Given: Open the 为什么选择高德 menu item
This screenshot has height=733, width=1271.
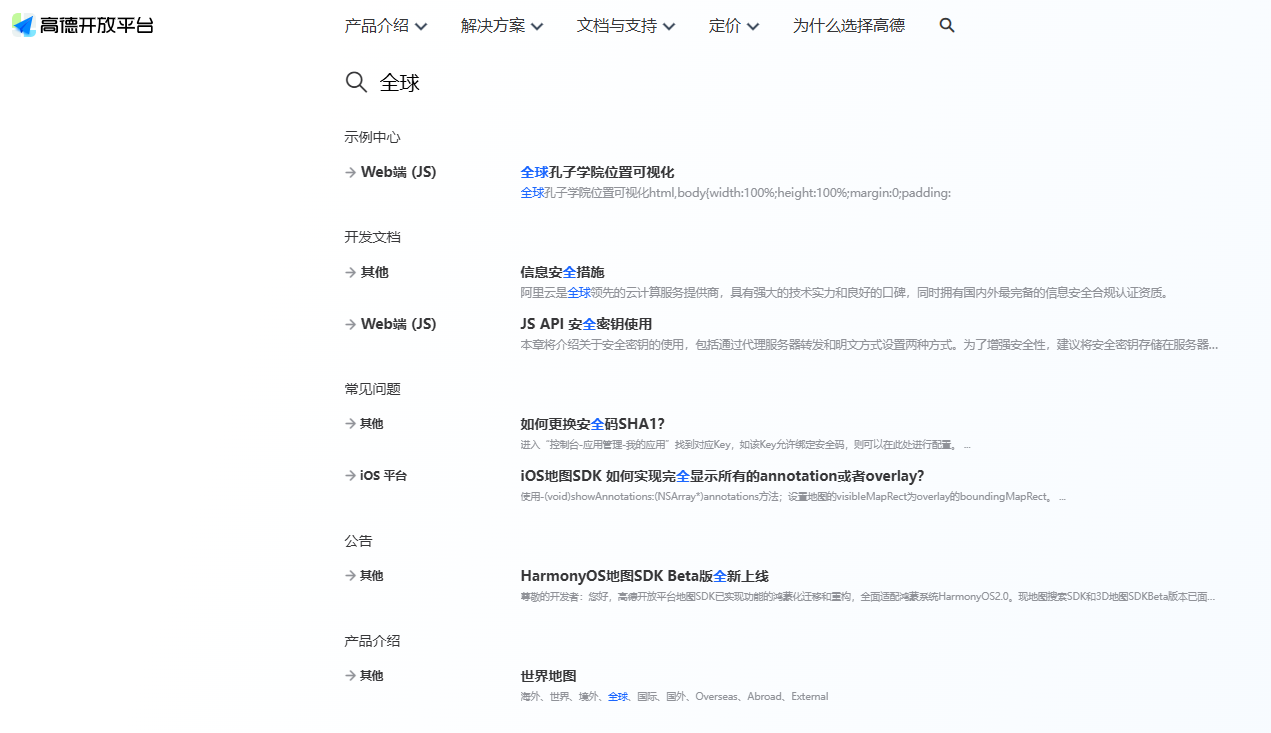Looking at the screenshot, I should coord(849,26).
